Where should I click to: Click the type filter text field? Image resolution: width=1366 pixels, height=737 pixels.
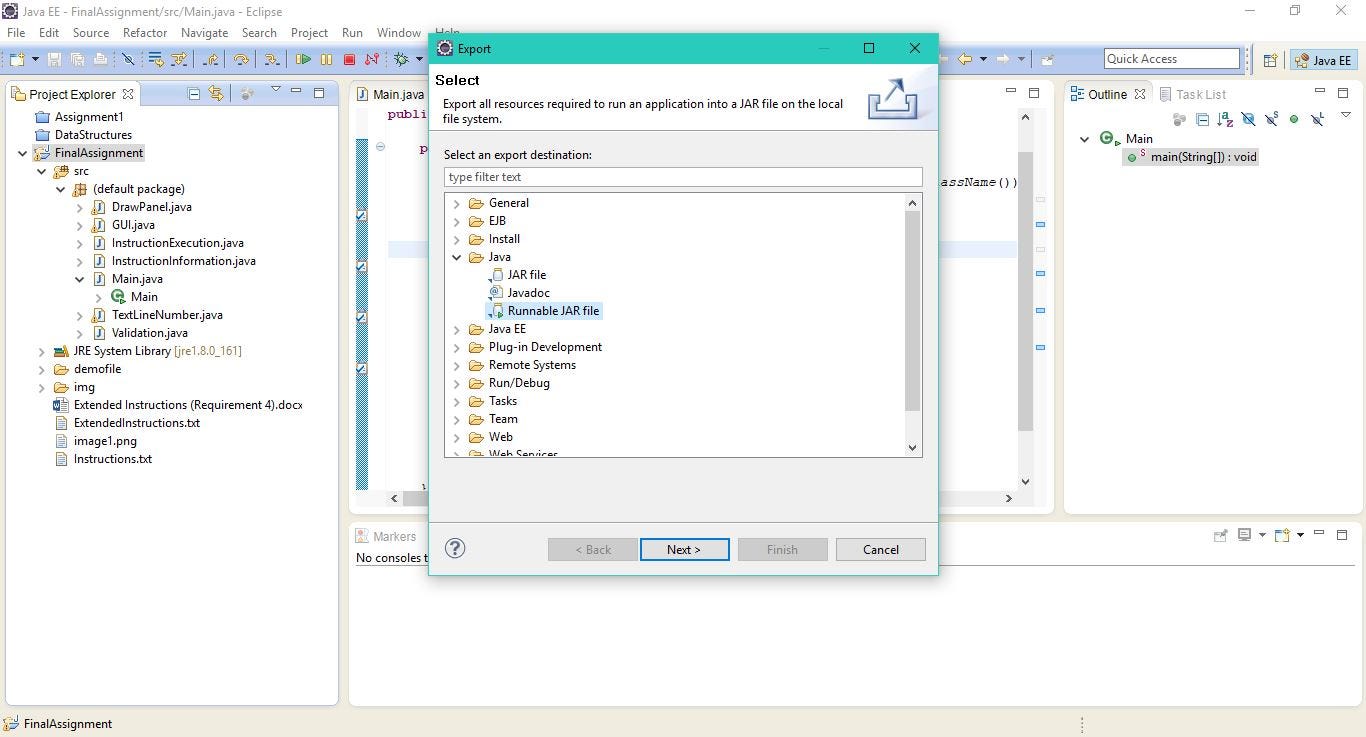pos(683,177)
